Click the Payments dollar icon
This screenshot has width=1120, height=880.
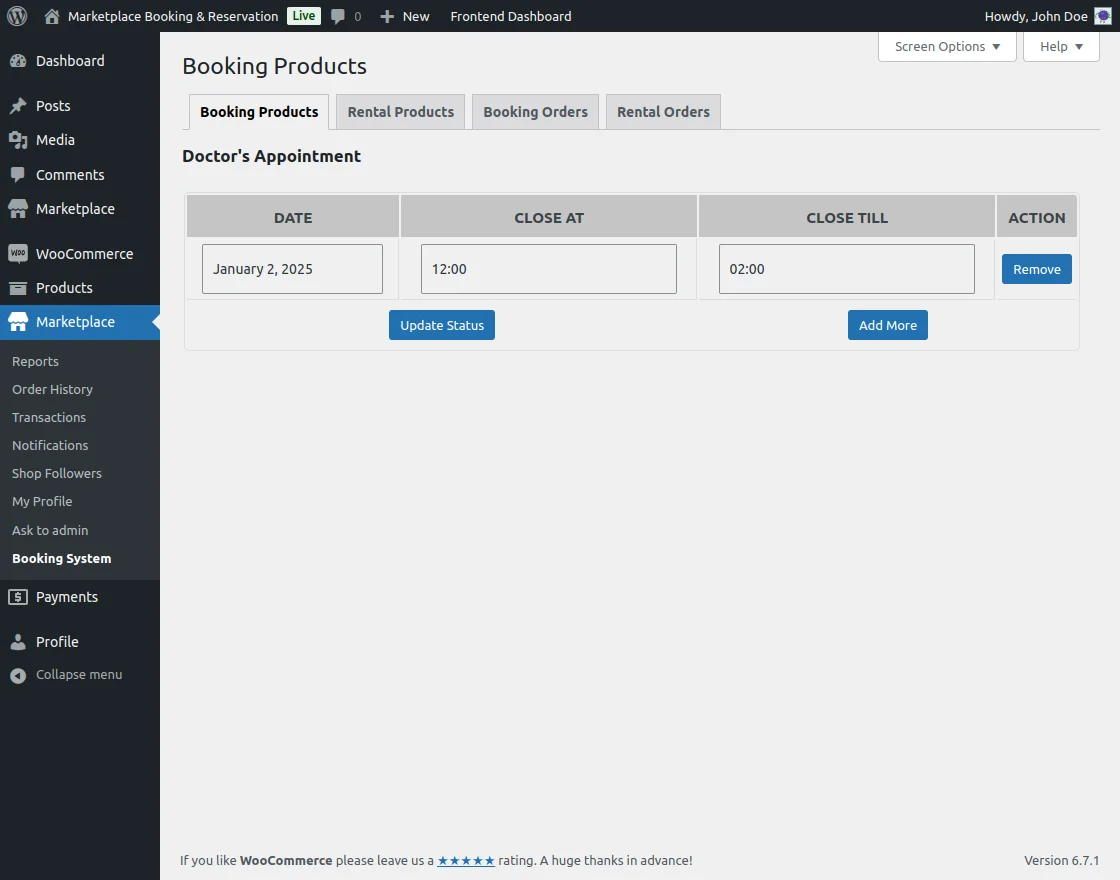pyautogui.click(x=18, y=597)
